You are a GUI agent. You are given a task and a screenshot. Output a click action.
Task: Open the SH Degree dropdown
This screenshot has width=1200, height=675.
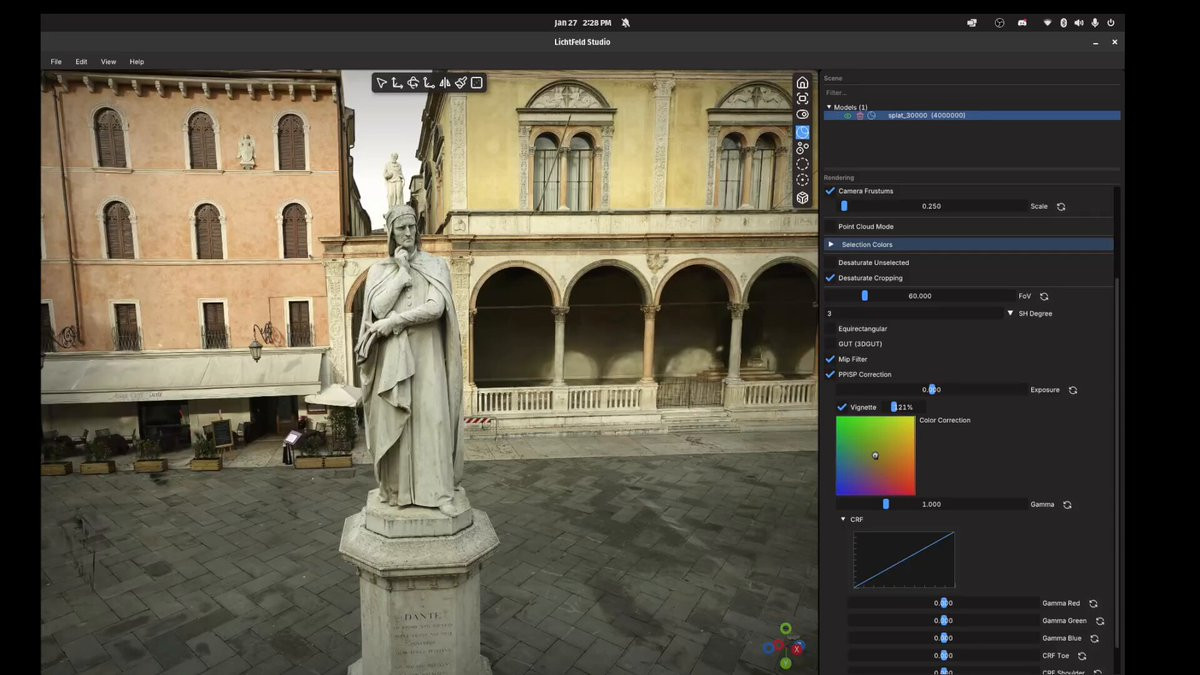(x=1009, y=314)
